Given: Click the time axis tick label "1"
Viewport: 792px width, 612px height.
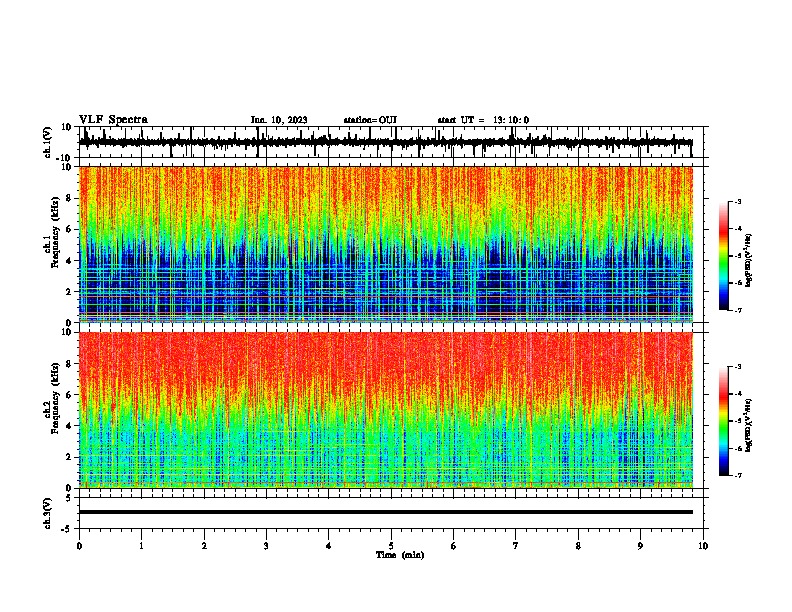Looking at the screenshot, I should pyautogui.click(x=141, y=546).
